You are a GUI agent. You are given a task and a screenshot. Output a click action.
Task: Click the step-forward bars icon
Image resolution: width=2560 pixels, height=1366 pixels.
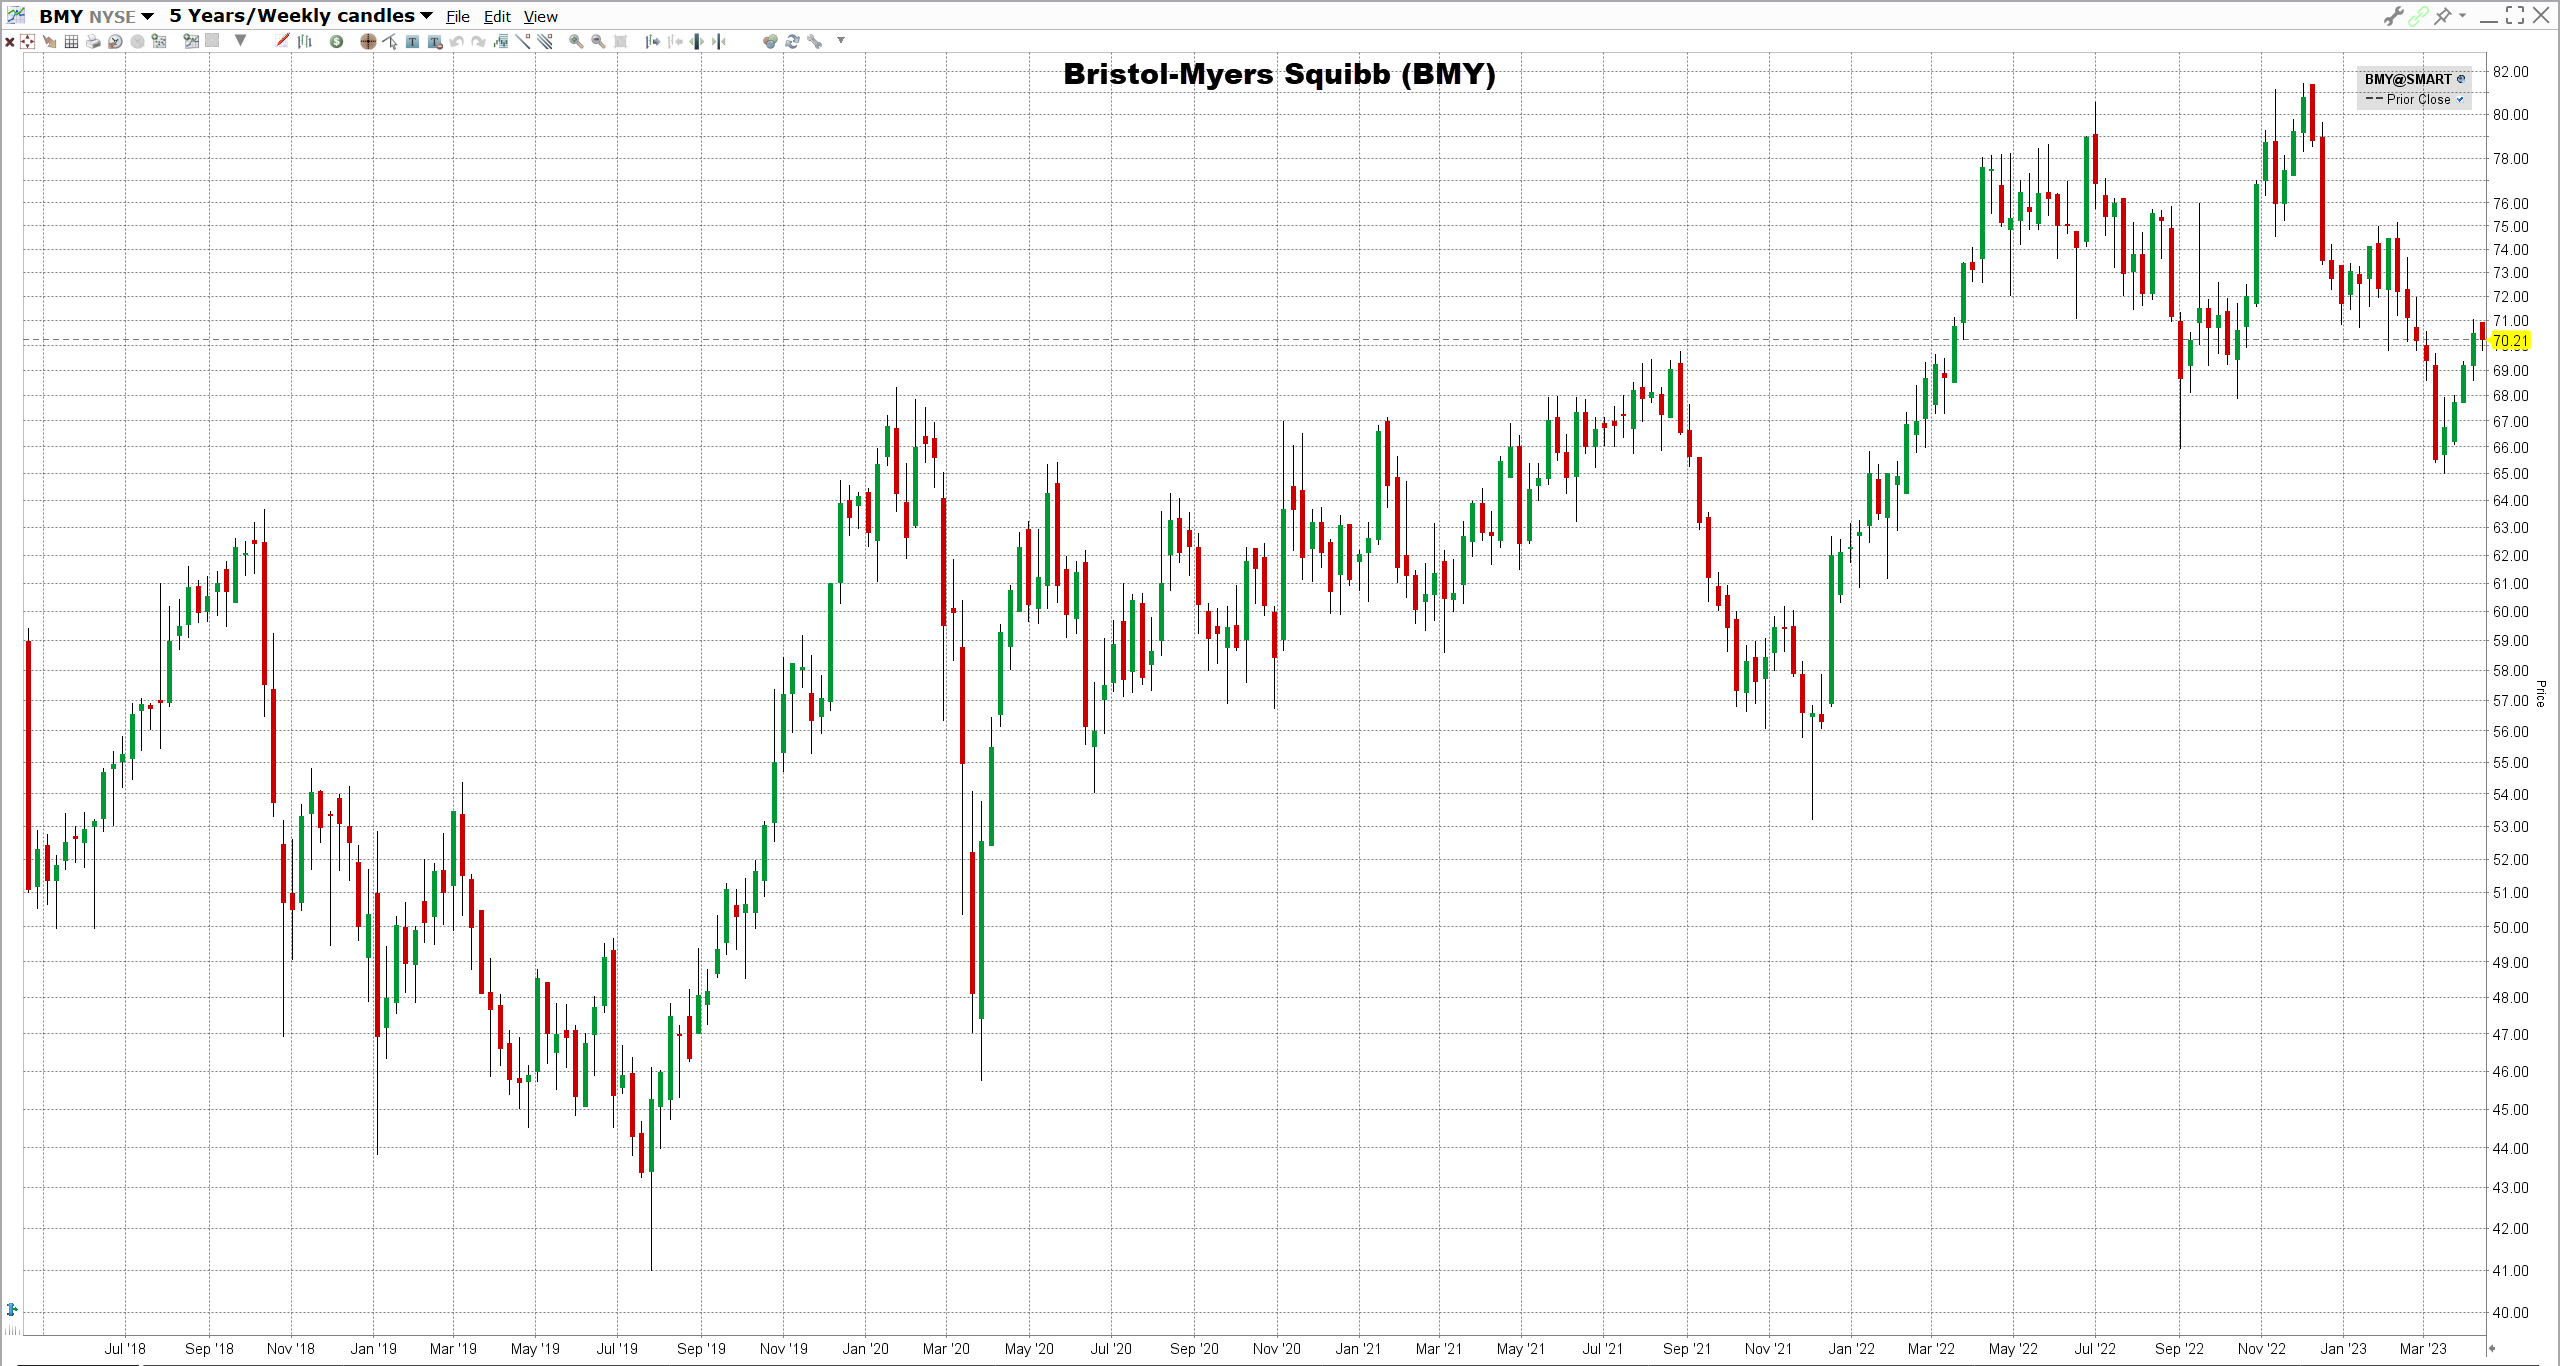pos(652,41)
